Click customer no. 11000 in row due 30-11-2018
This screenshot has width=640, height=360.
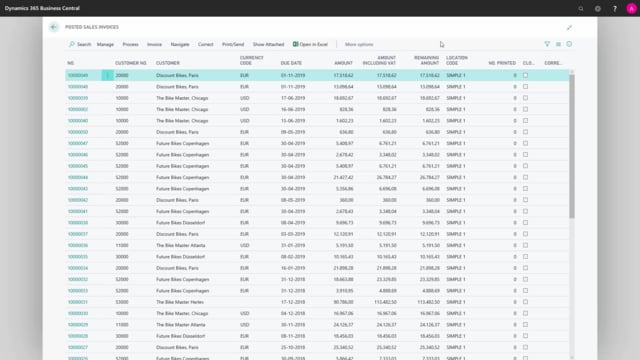coord(122,324)
